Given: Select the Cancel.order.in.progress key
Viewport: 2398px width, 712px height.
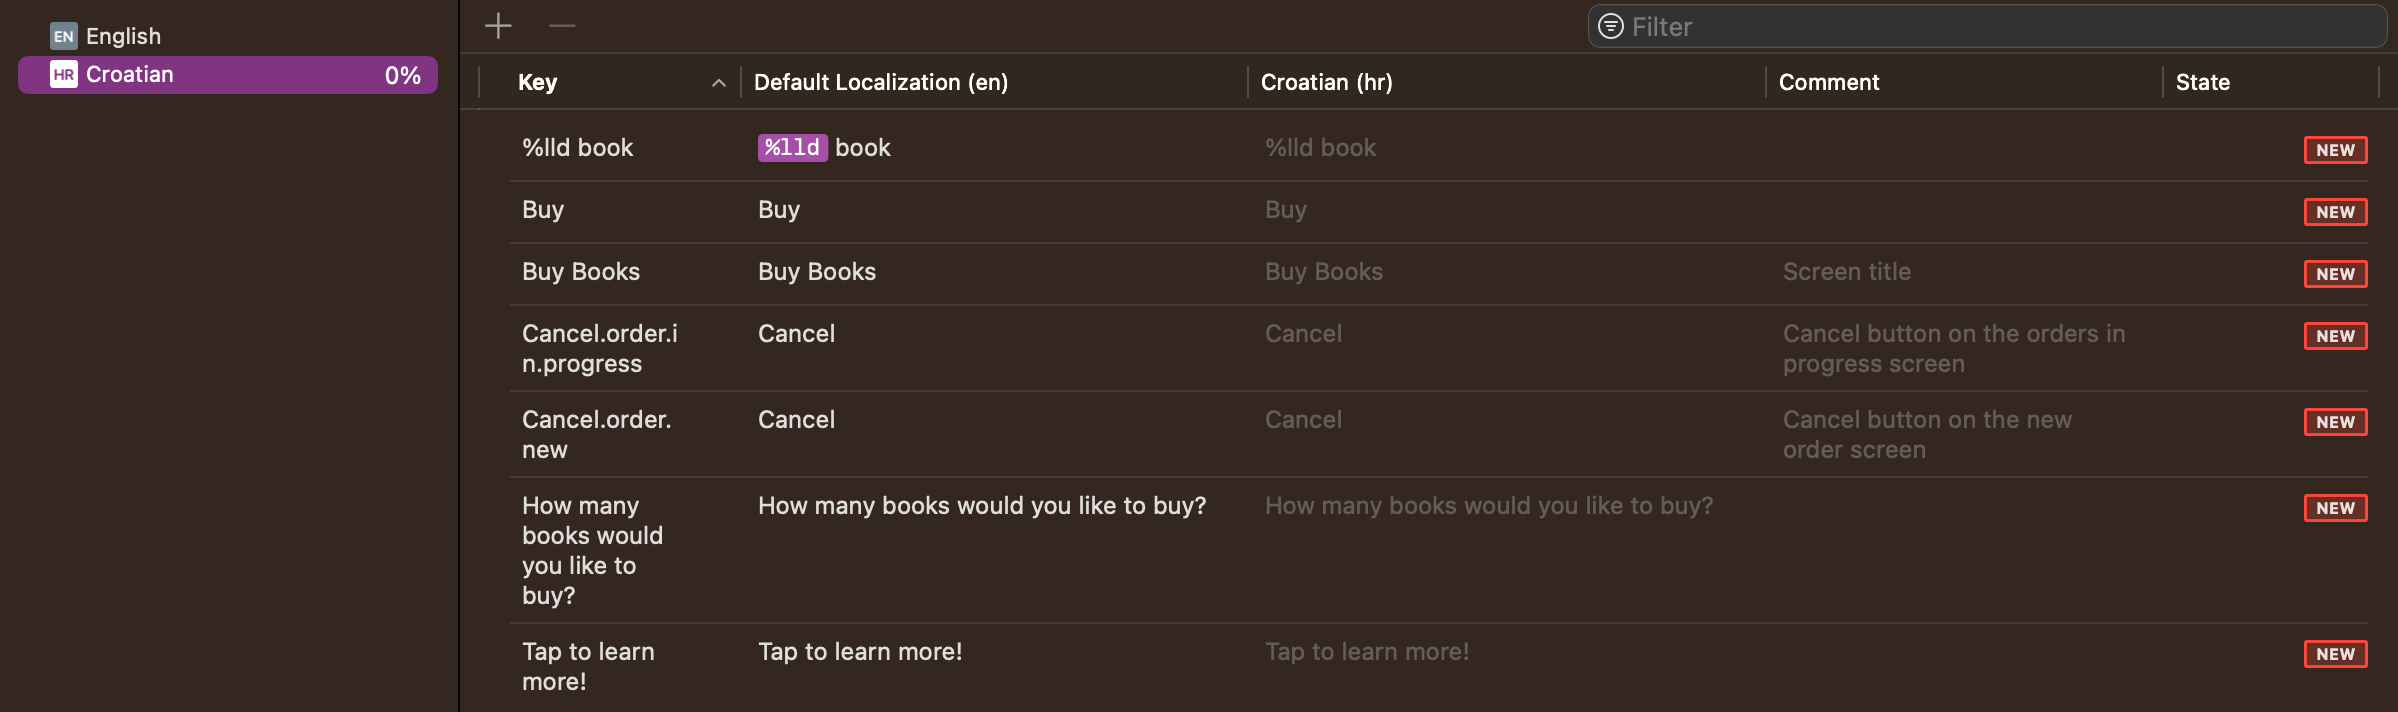Looking at the screenshot, I should tap(600, 348).
